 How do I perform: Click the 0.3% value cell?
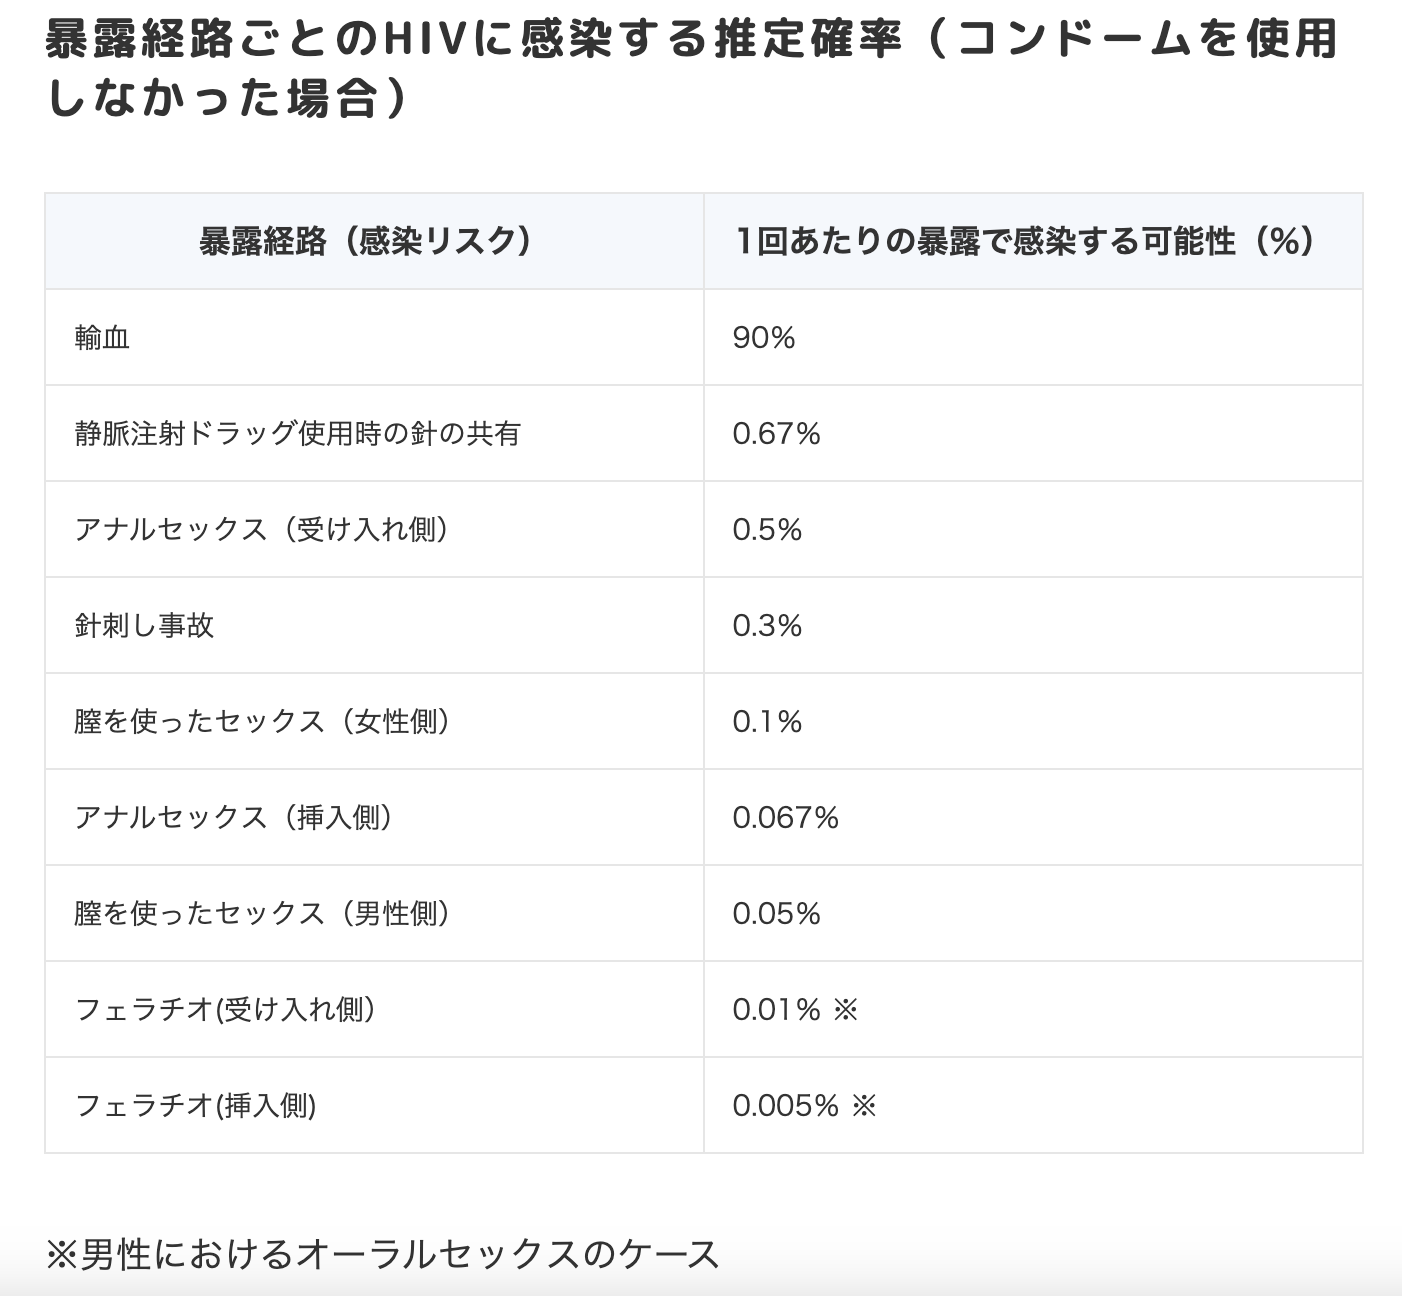click(767, 626)
